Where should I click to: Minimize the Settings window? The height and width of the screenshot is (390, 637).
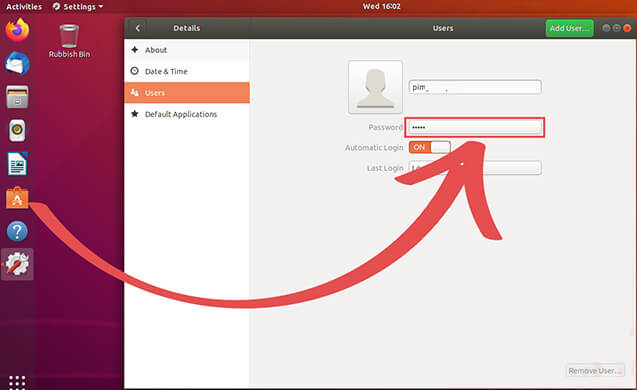tap(606, 28)
